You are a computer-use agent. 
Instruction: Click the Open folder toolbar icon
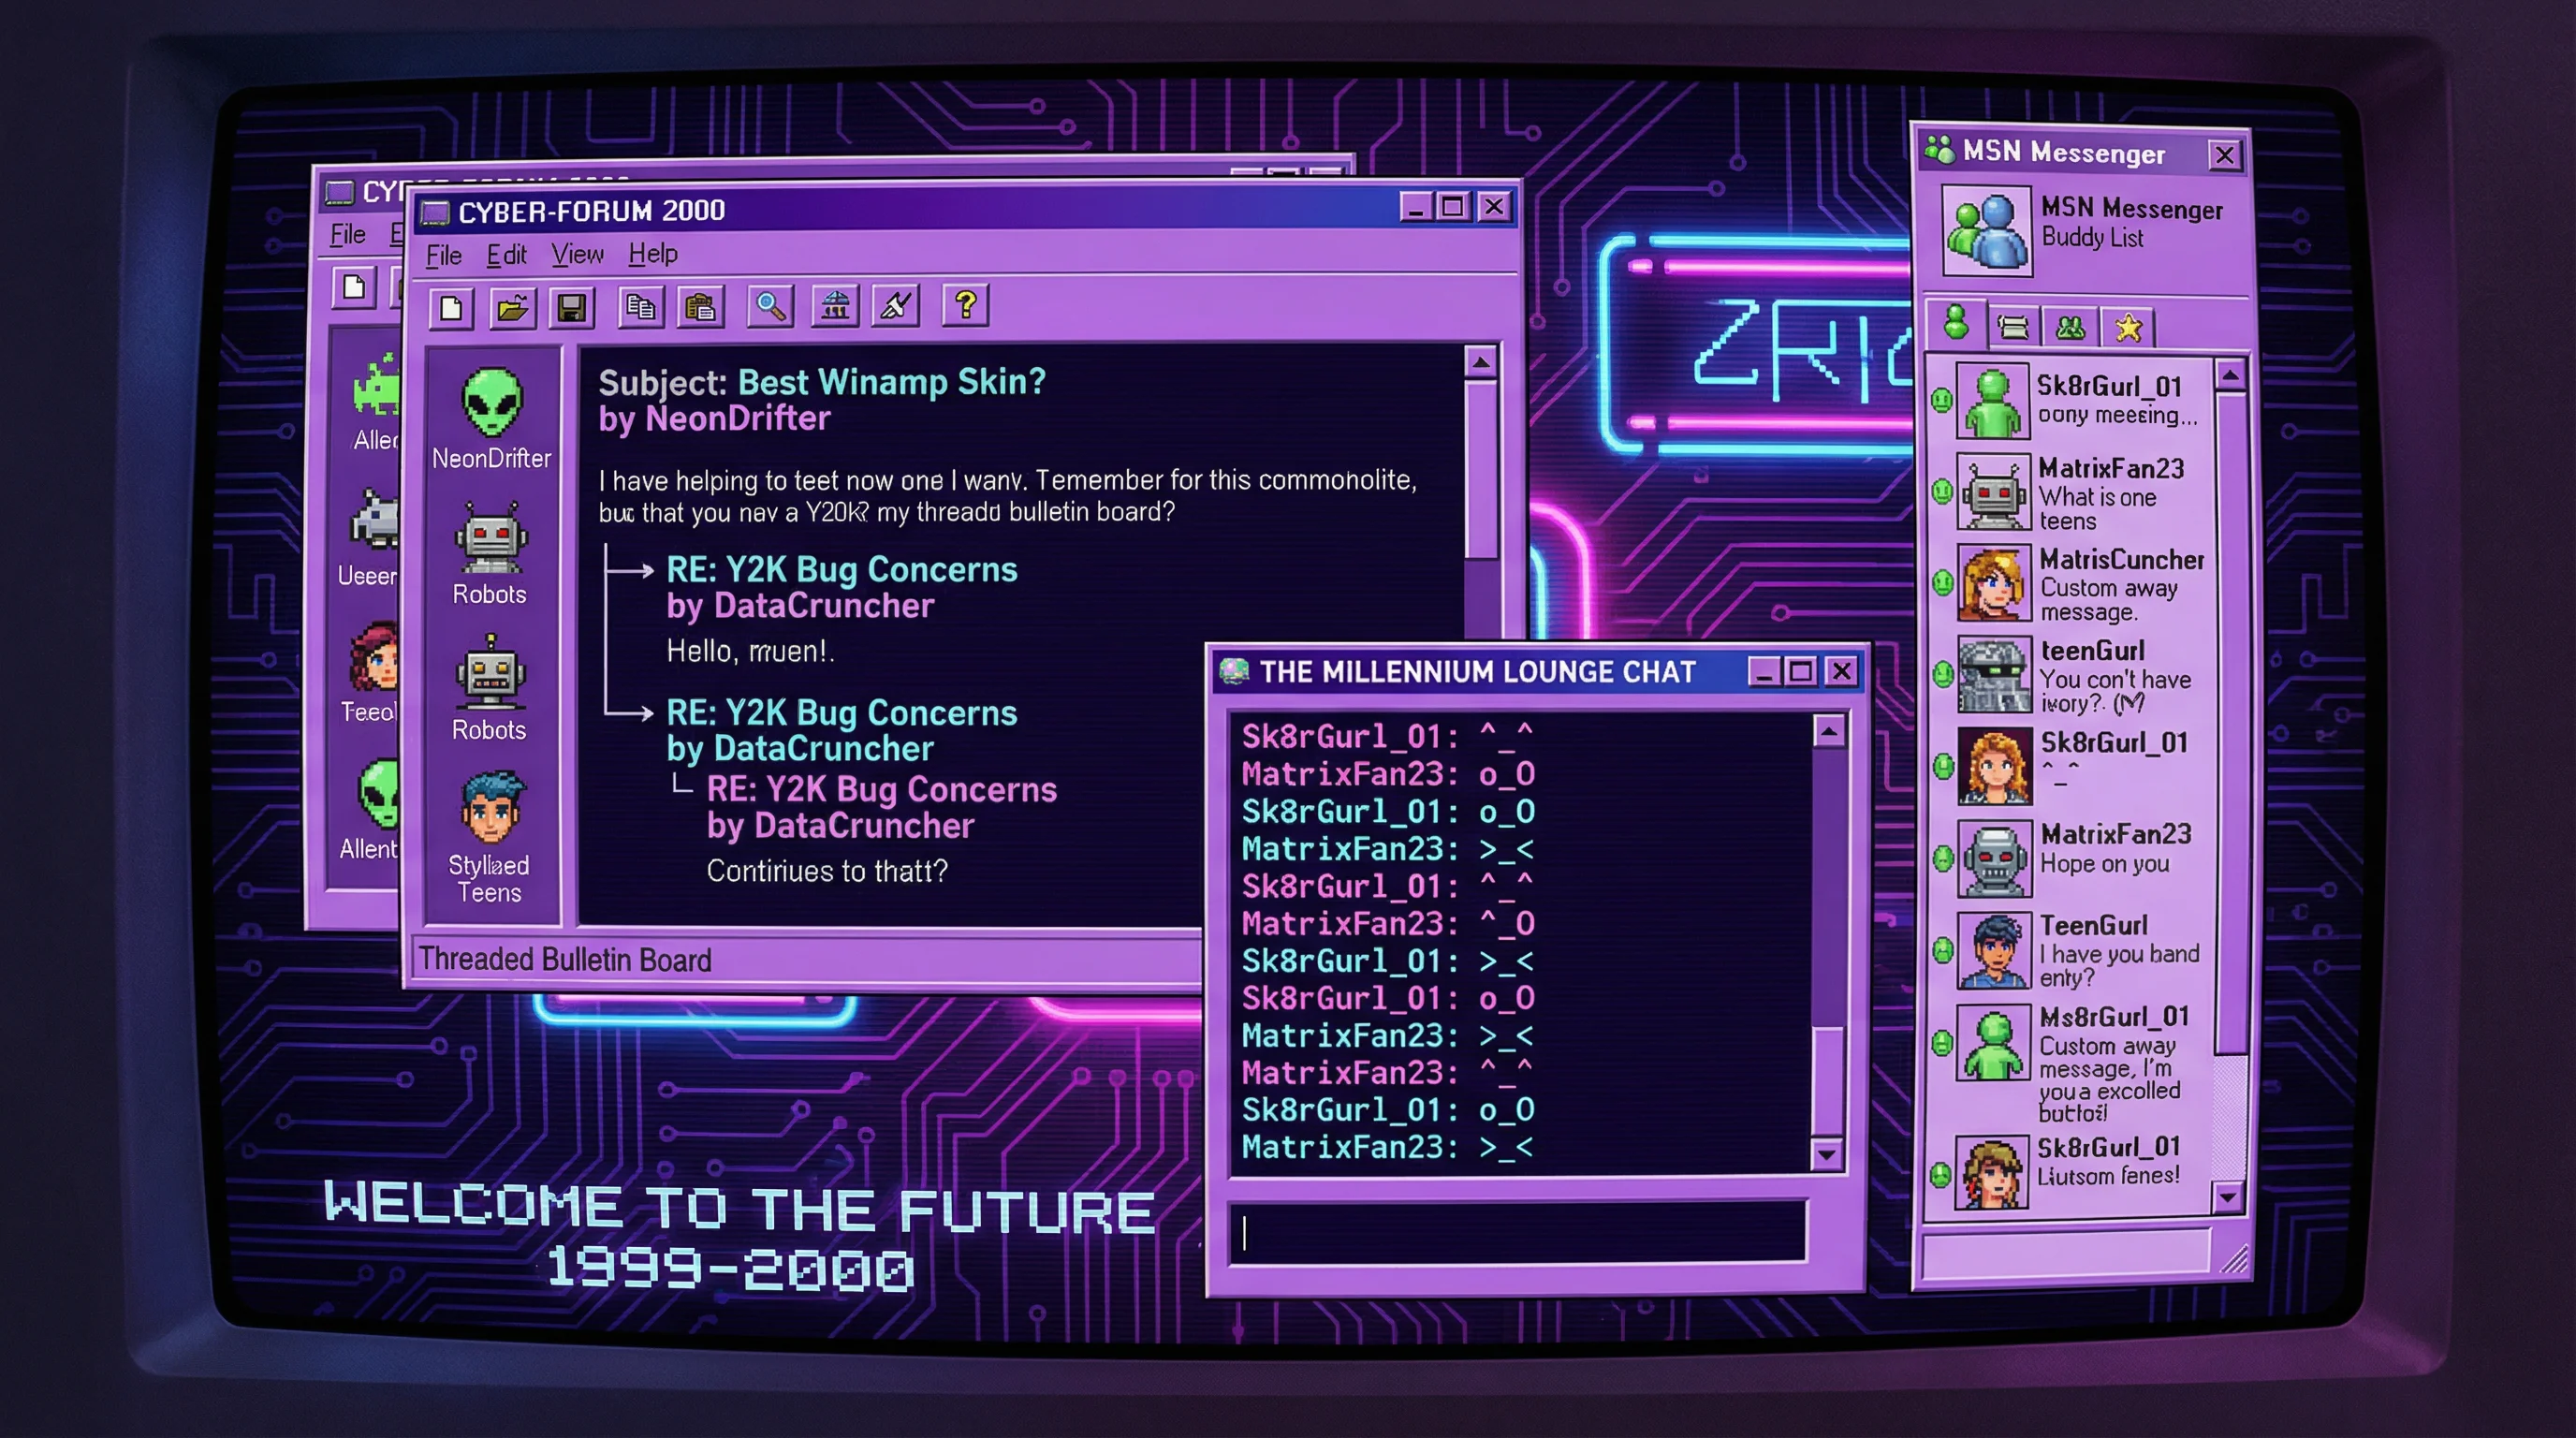coord(512,307)
